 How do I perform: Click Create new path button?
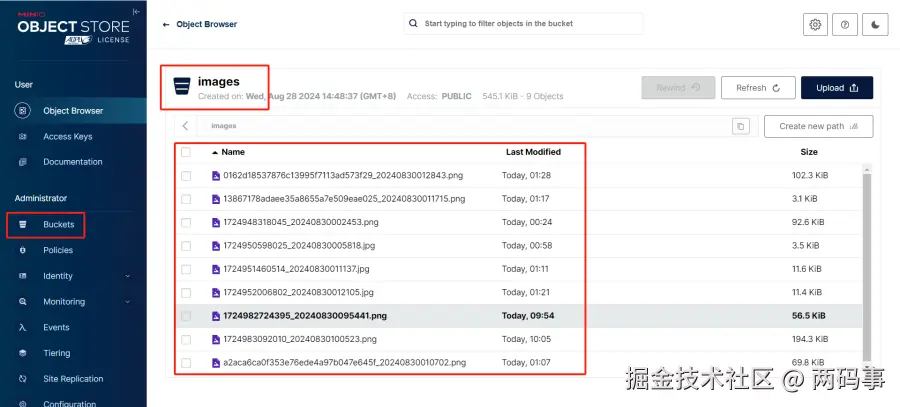tap(818, 126)
